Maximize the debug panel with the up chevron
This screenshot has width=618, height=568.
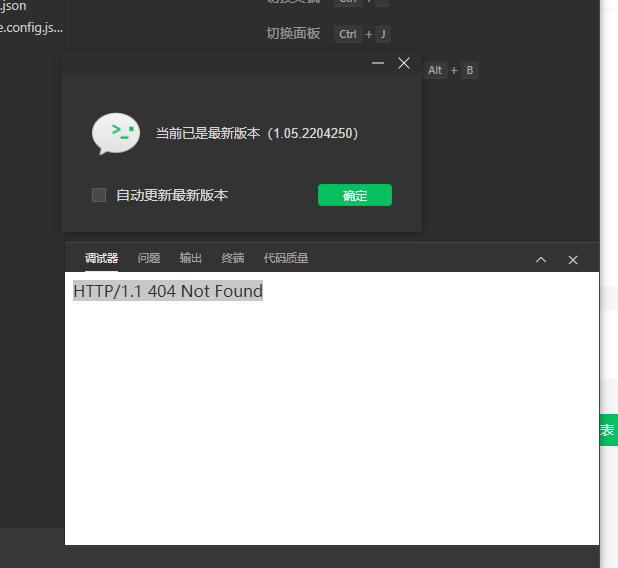541,260
